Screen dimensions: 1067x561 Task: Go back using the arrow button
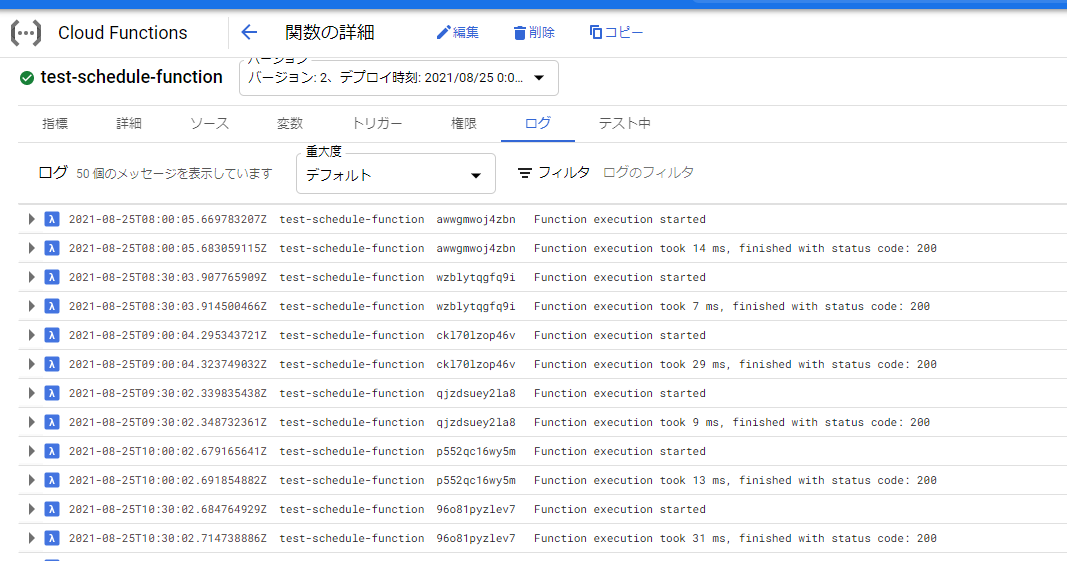(249, 32)
